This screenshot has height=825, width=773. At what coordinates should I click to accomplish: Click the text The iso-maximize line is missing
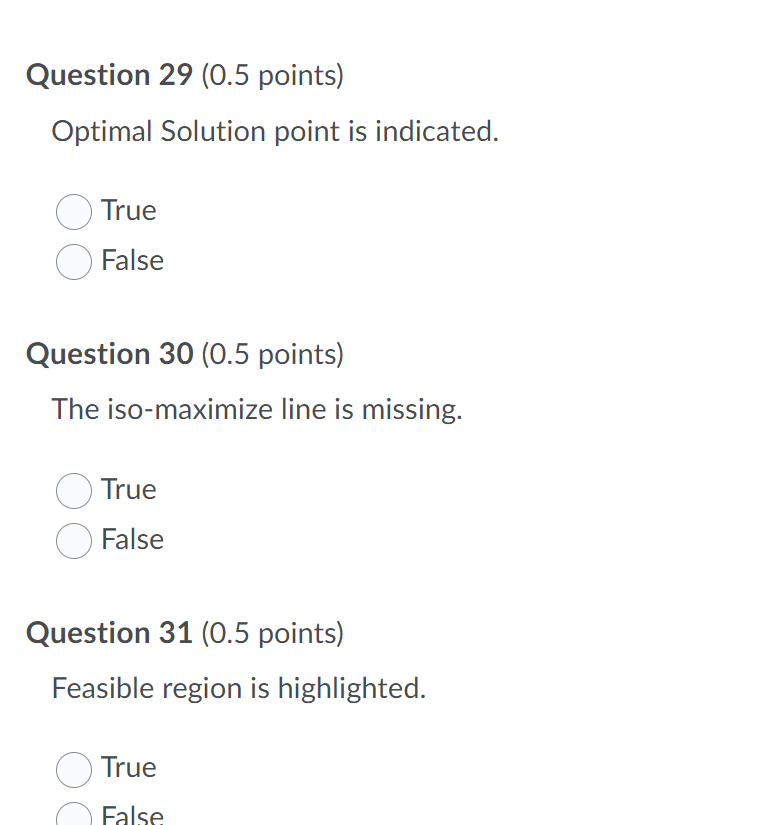pos(257,409)
